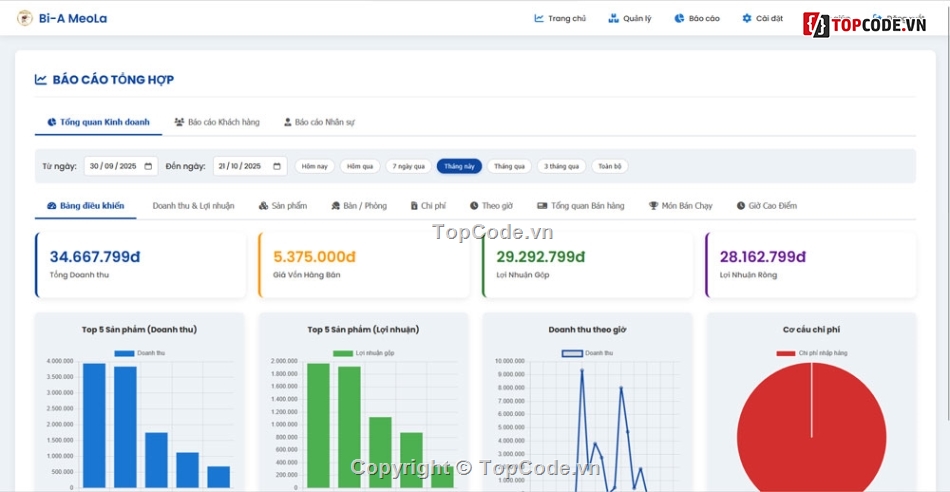Click the Toàn bộ date range button
This screenshot has height=492, width=950.
point(609,166)
